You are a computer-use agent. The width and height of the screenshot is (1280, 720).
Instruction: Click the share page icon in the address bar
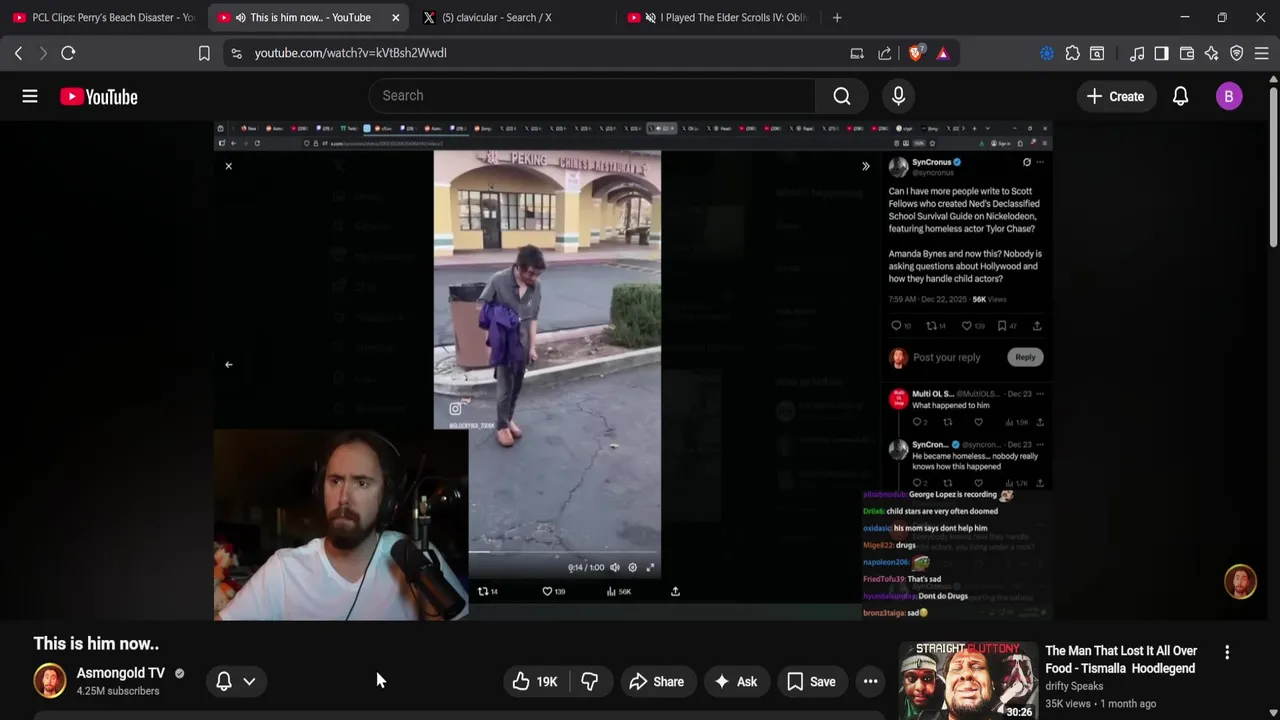885,53
